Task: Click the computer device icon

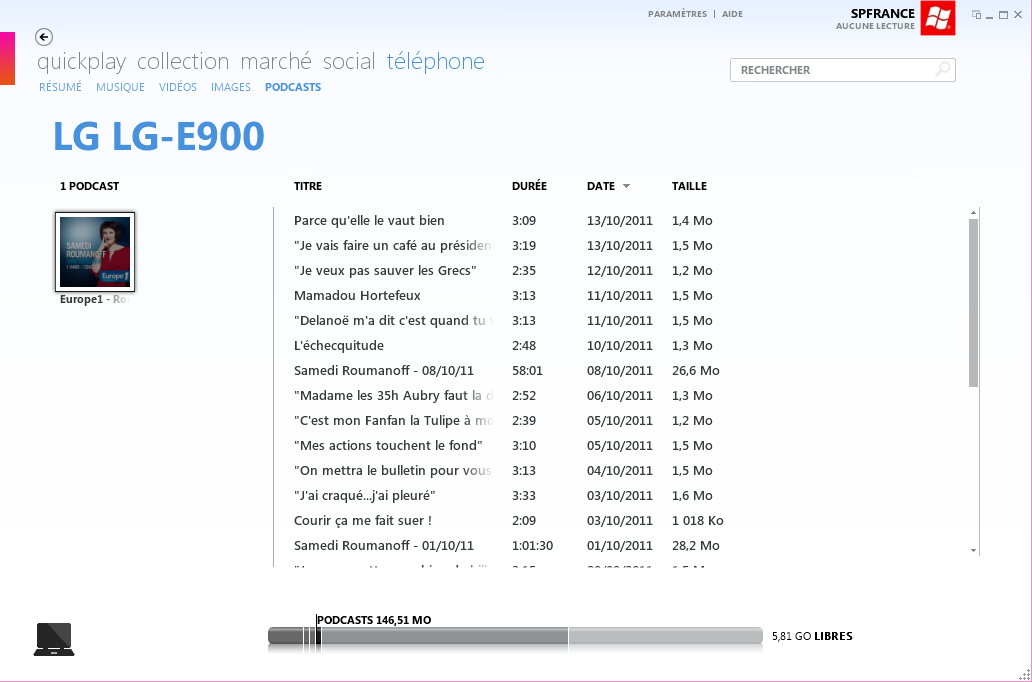Action: 54,639
